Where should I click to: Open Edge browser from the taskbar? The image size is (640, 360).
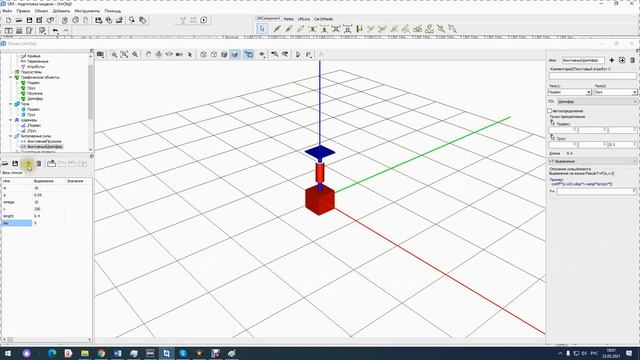[52, 353]
